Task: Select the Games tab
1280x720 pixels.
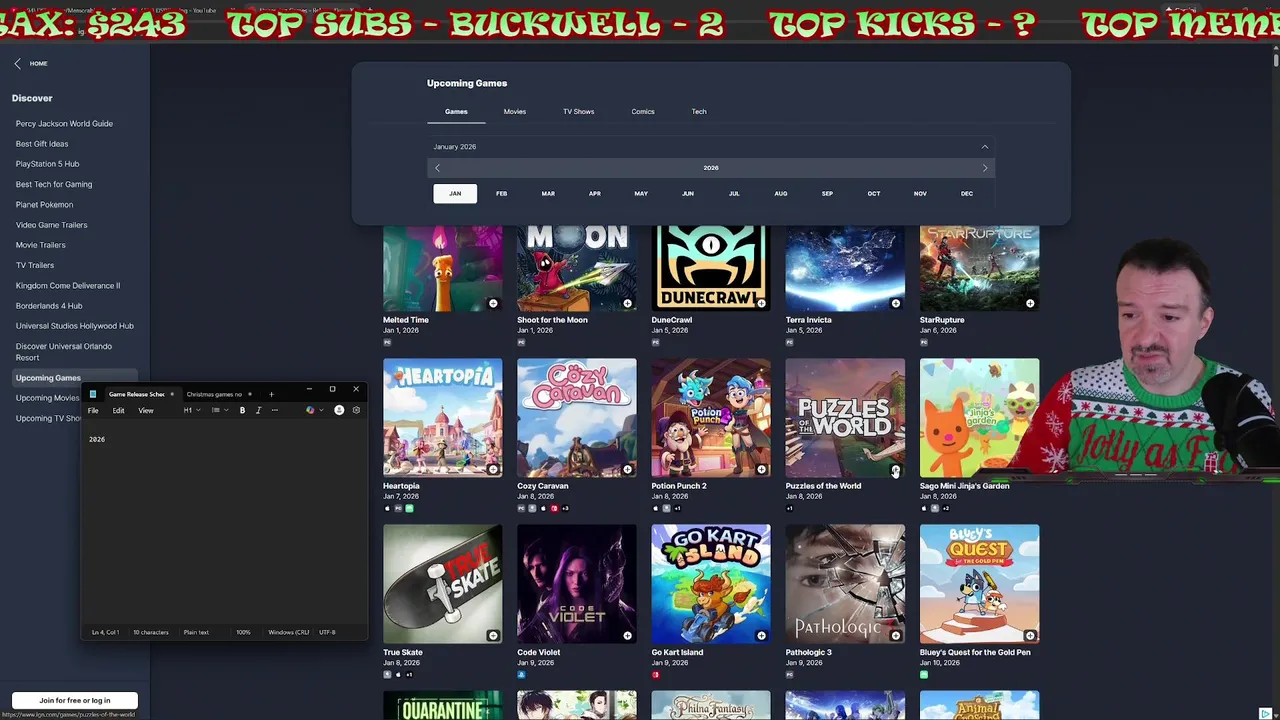Action: pyautogui.click(x=456, y=112)
